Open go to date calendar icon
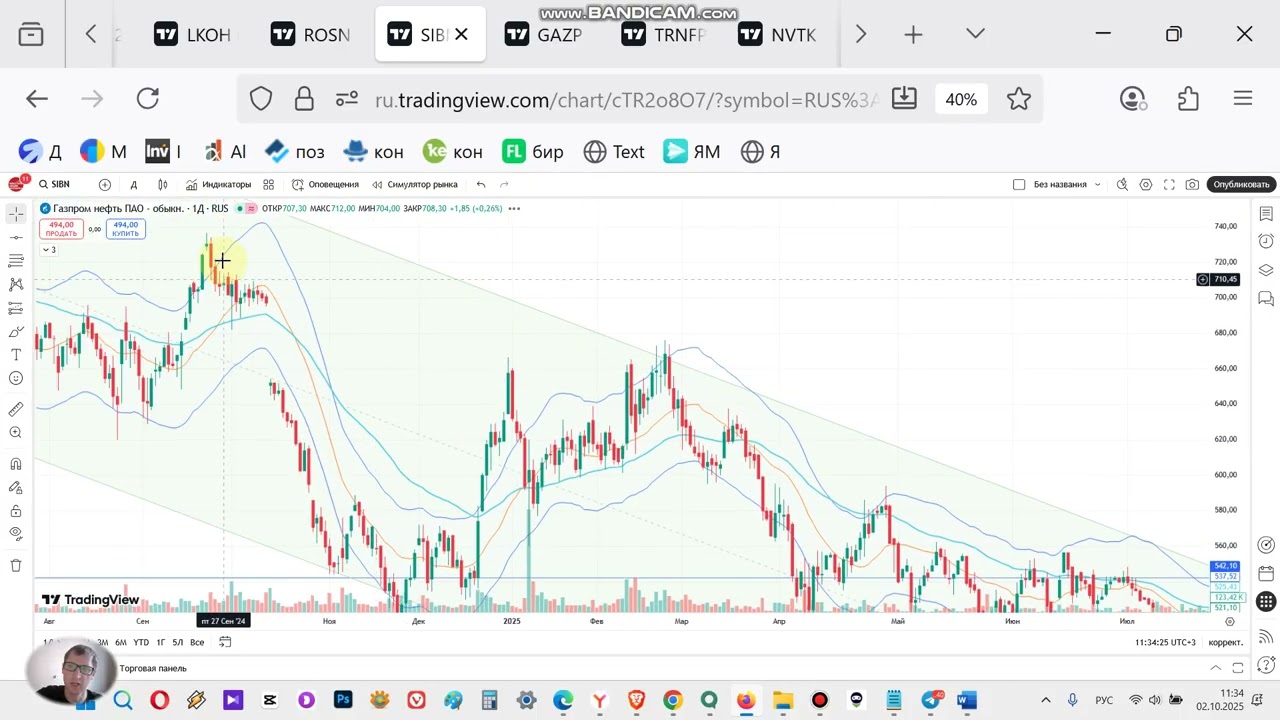Image resolution: width=1280 pixels, height=720 pixels. [225, 642]
